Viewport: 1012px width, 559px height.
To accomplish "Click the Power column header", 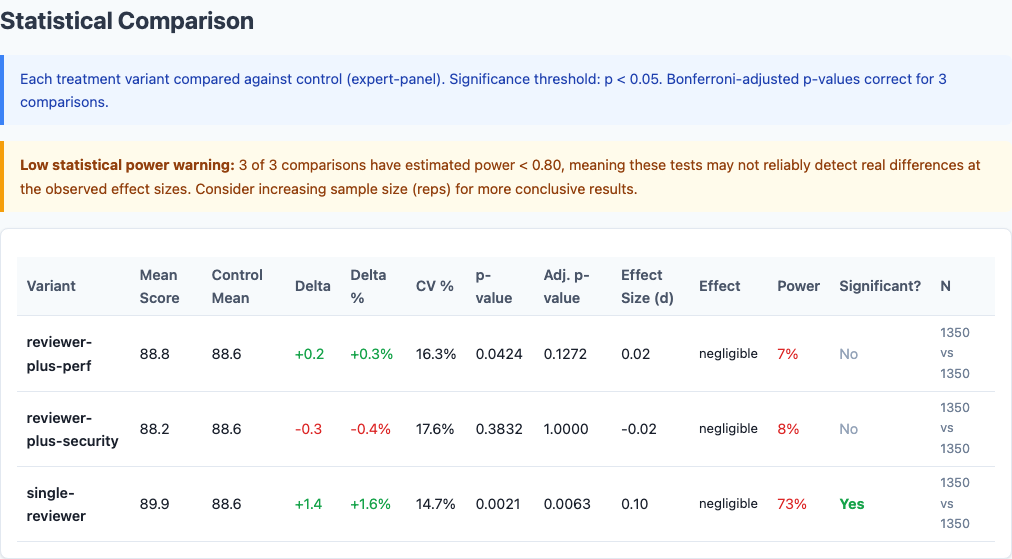I will coord(798,286).
